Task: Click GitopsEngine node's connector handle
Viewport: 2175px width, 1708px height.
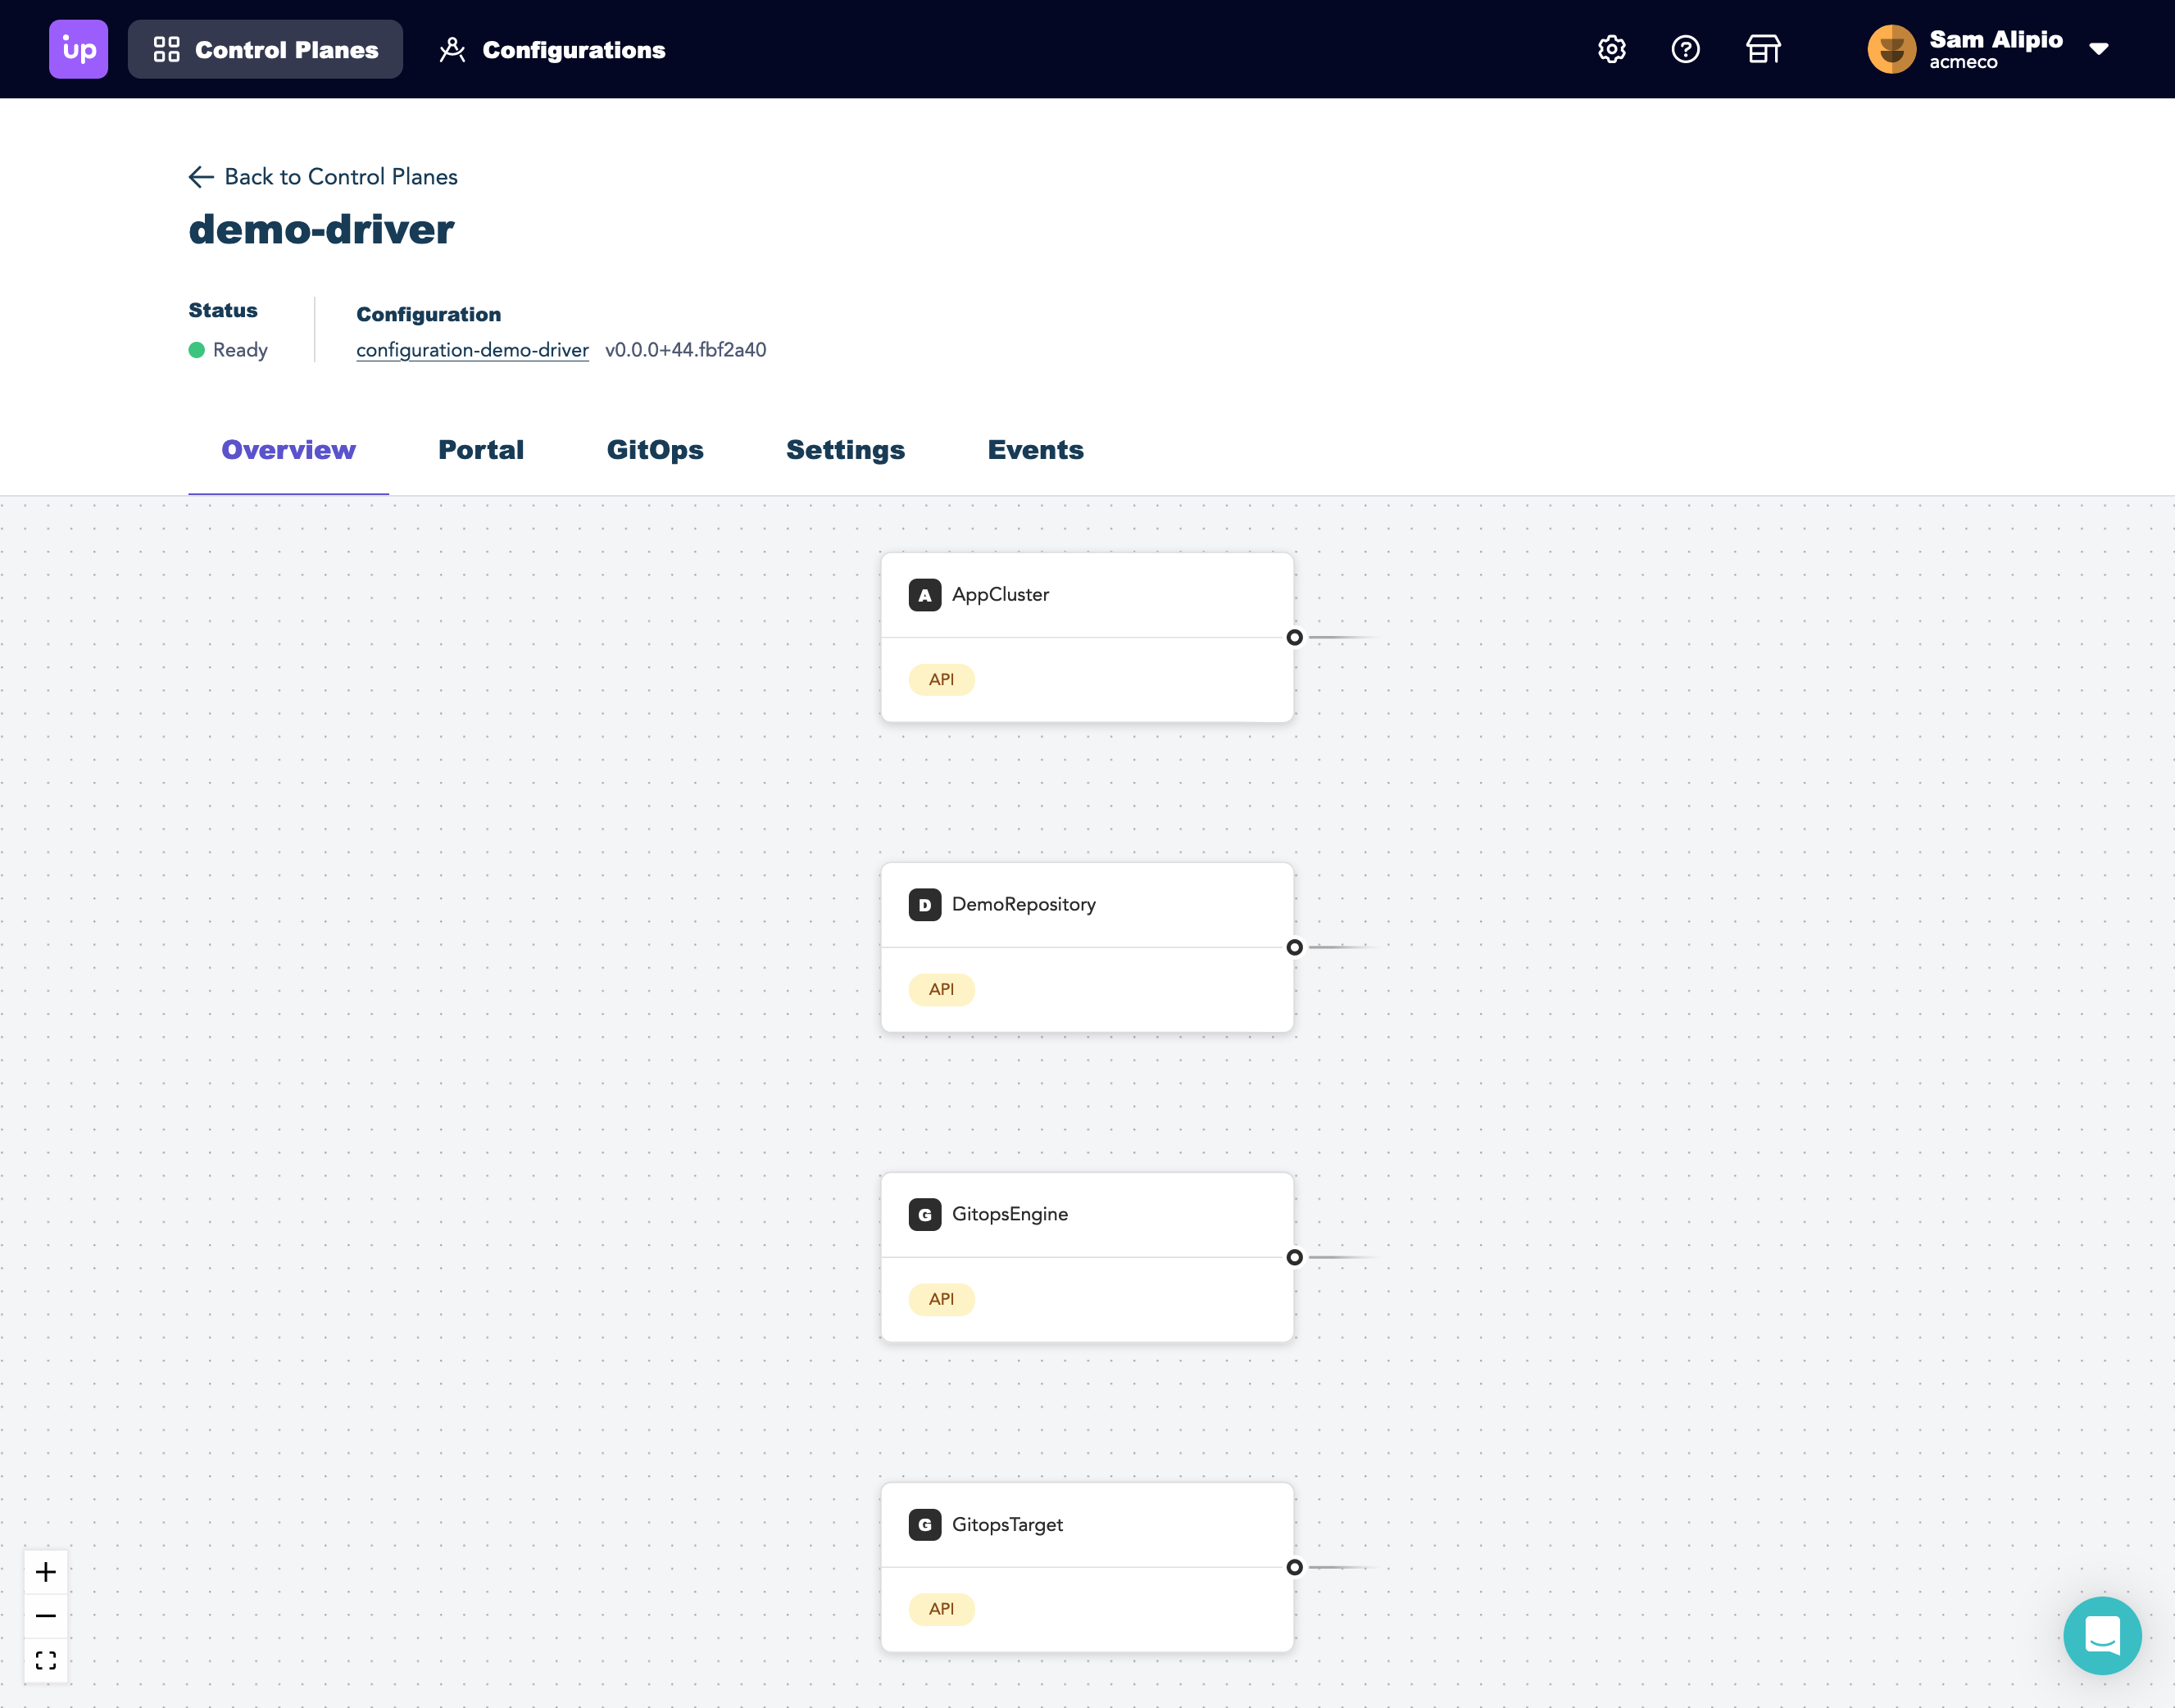Action: pos(1294,1257)
